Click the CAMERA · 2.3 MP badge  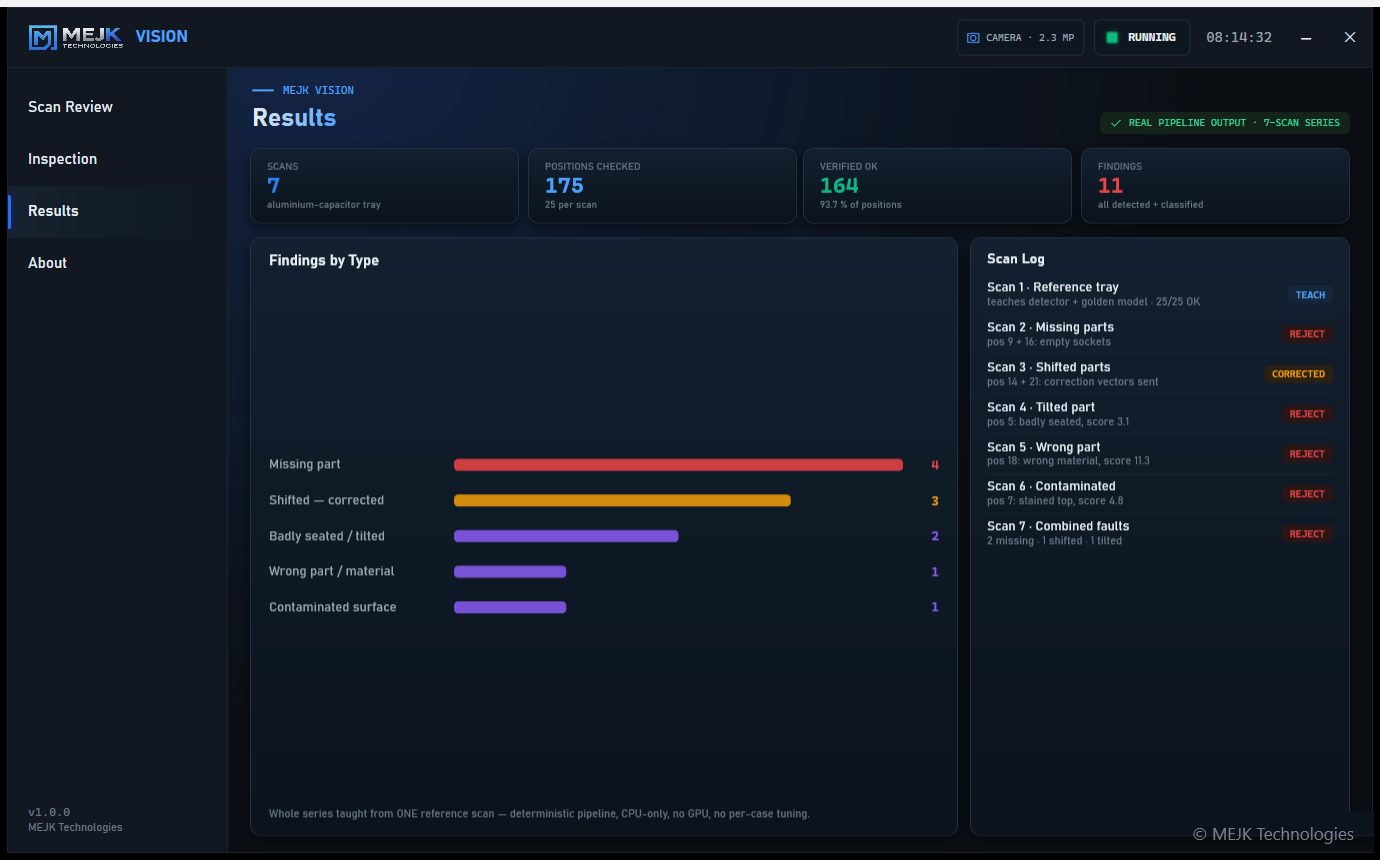click(1020, 38)
